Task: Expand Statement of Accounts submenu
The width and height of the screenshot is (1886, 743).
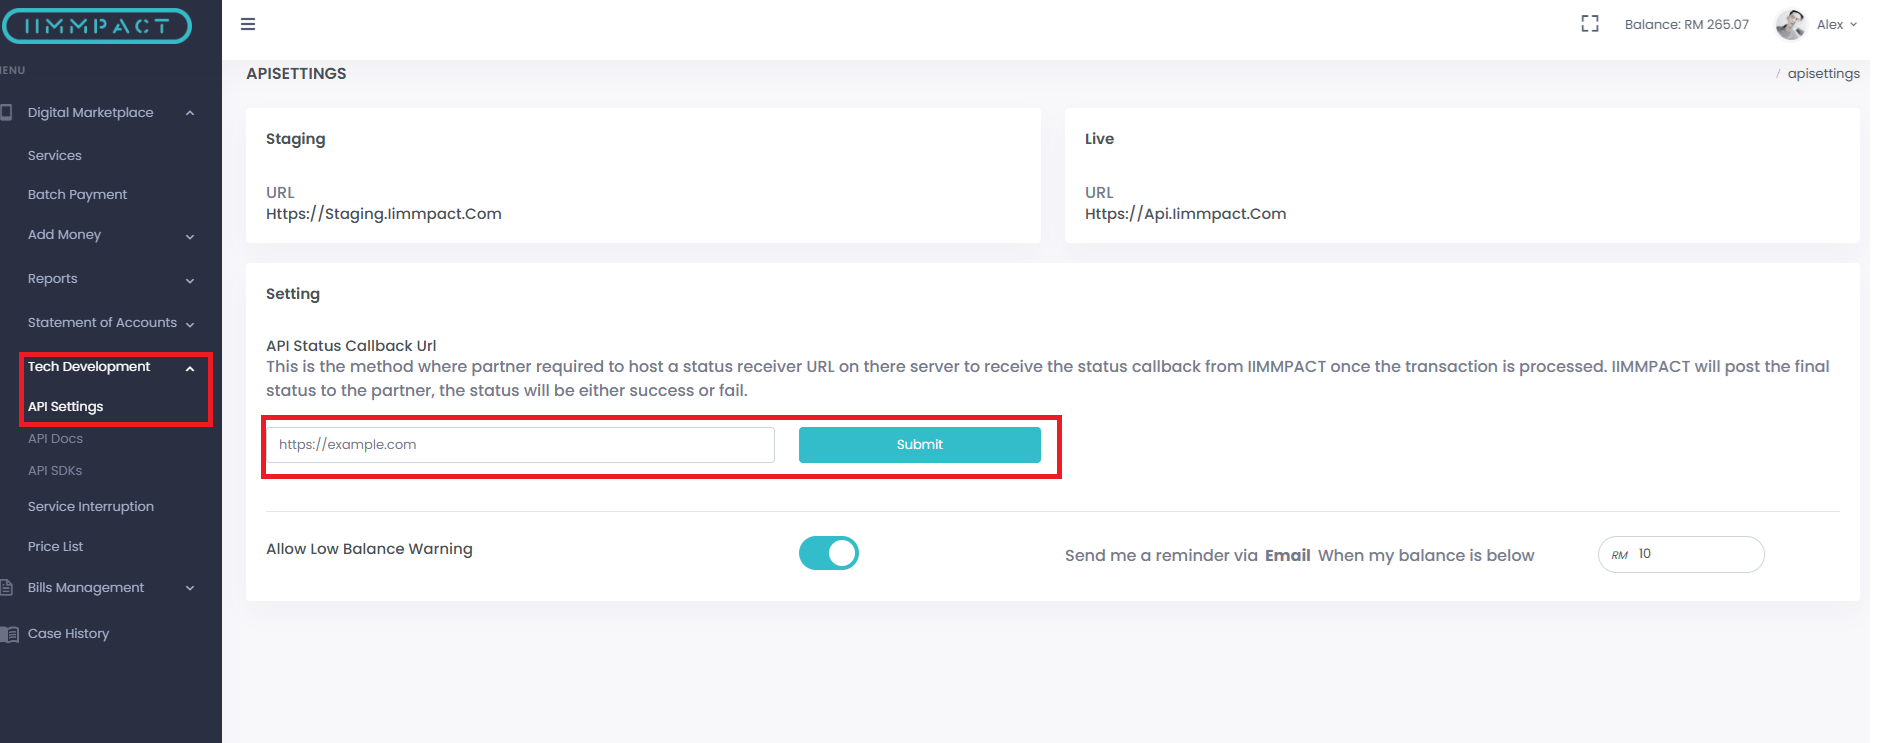Action: (190, 324)
